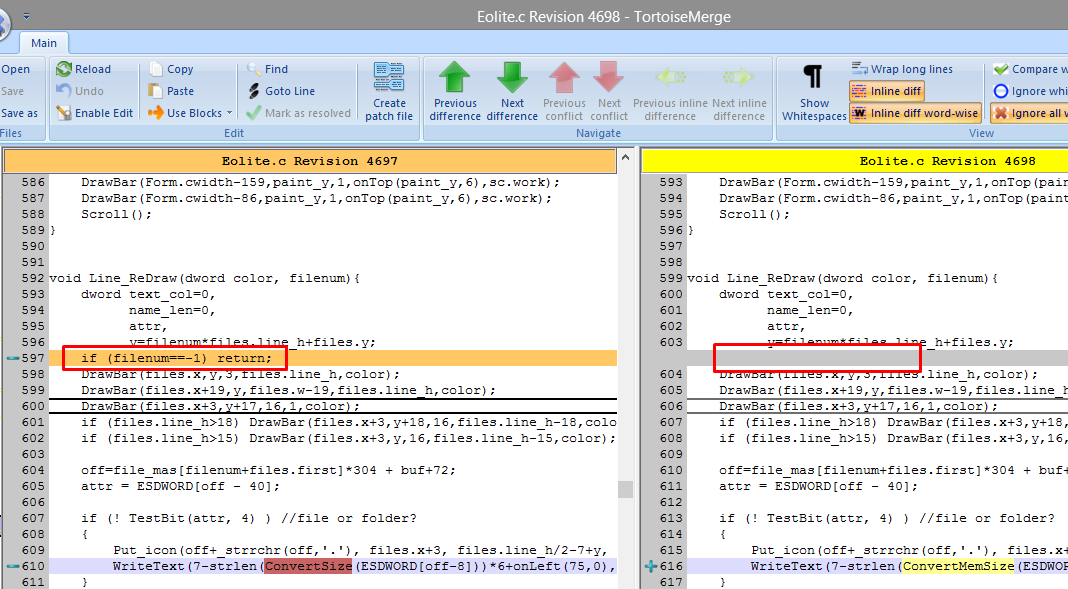Click Create patch file icon

click(x=389, y=90)
